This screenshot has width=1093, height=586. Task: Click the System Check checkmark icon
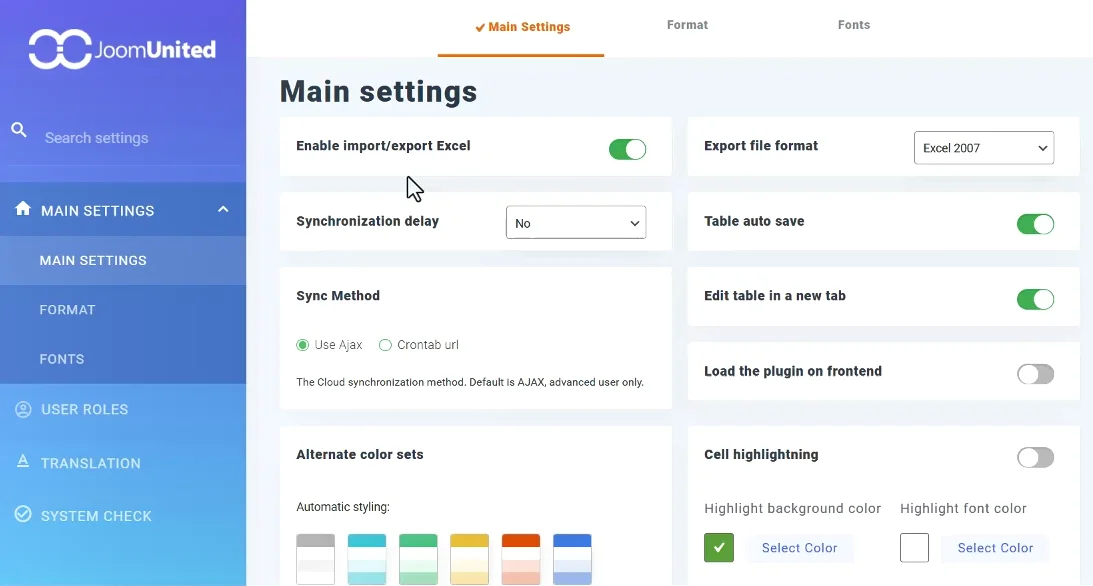(23, 514)
